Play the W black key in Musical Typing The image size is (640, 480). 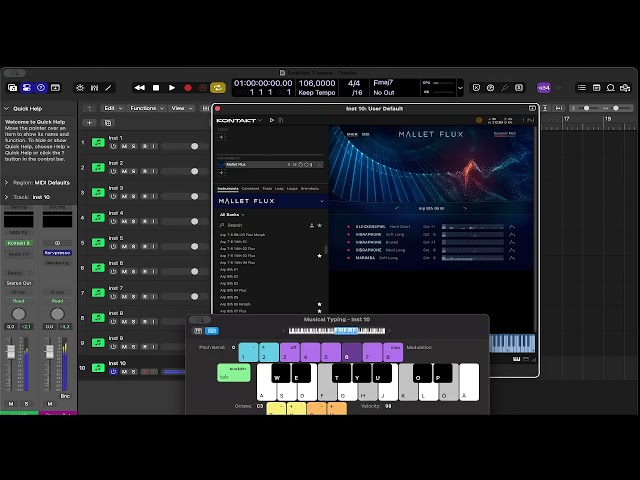tap(280, 373)
